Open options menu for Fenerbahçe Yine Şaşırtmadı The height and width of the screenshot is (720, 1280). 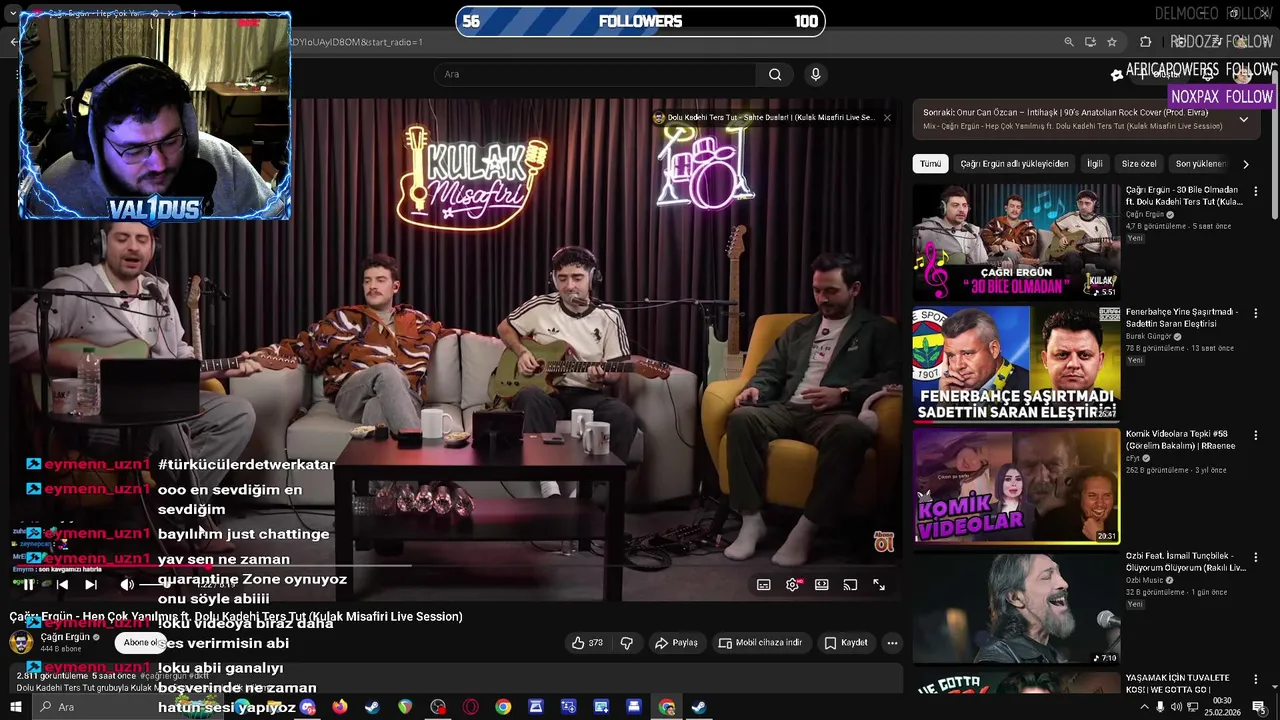coord(1256,313)
